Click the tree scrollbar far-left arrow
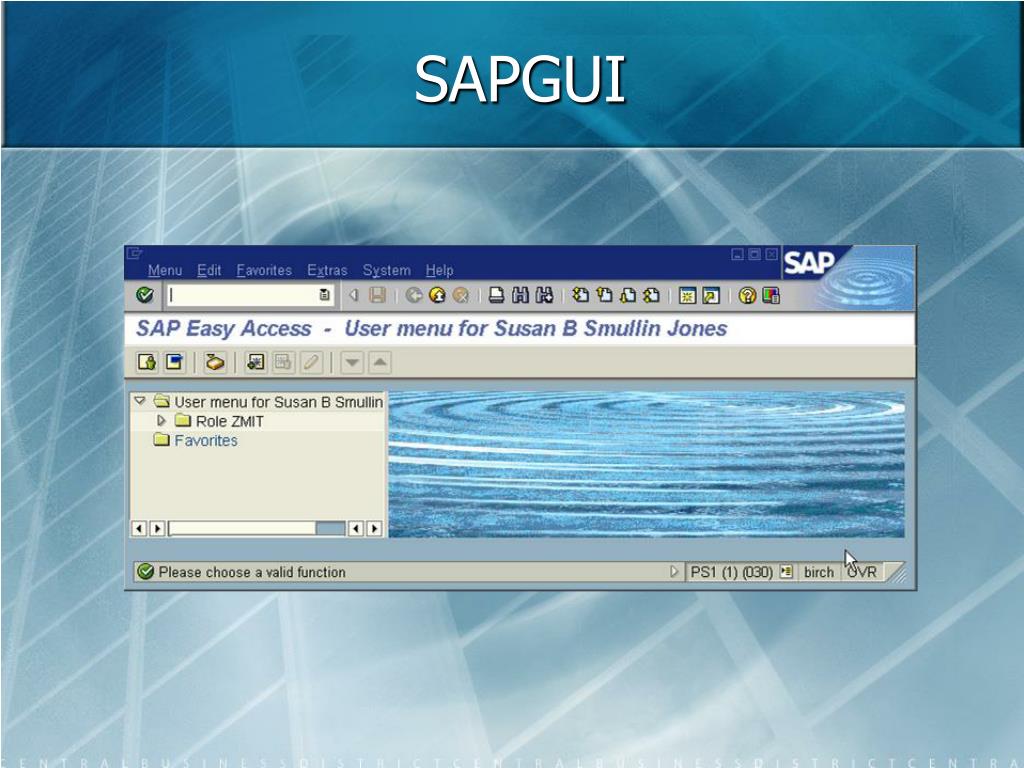Viewport: 1024px width, 768px height. pos(139,528)
